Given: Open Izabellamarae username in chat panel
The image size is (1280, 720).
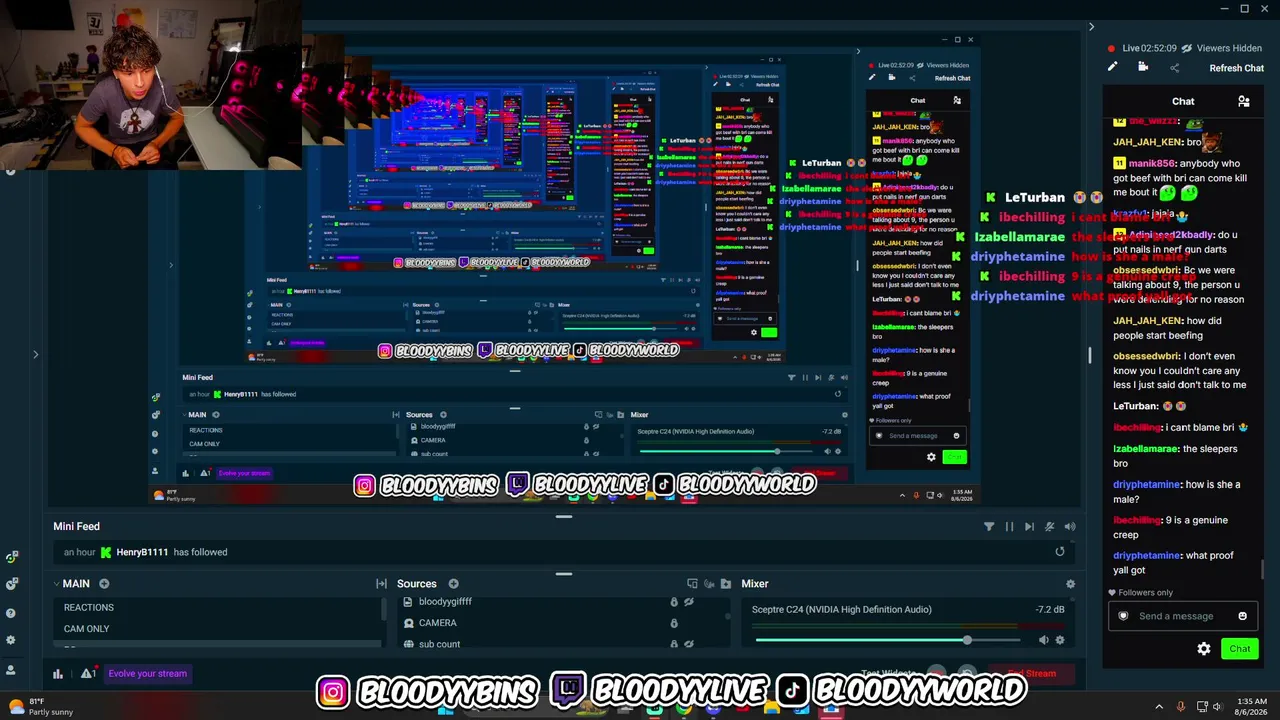Looking at the screenshot, I should click(1145, 449).
